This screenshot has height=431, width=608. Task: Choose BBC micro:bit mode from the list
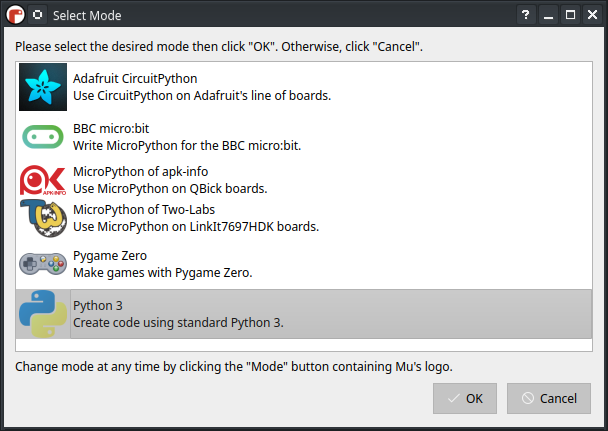(x=304, y=137)
